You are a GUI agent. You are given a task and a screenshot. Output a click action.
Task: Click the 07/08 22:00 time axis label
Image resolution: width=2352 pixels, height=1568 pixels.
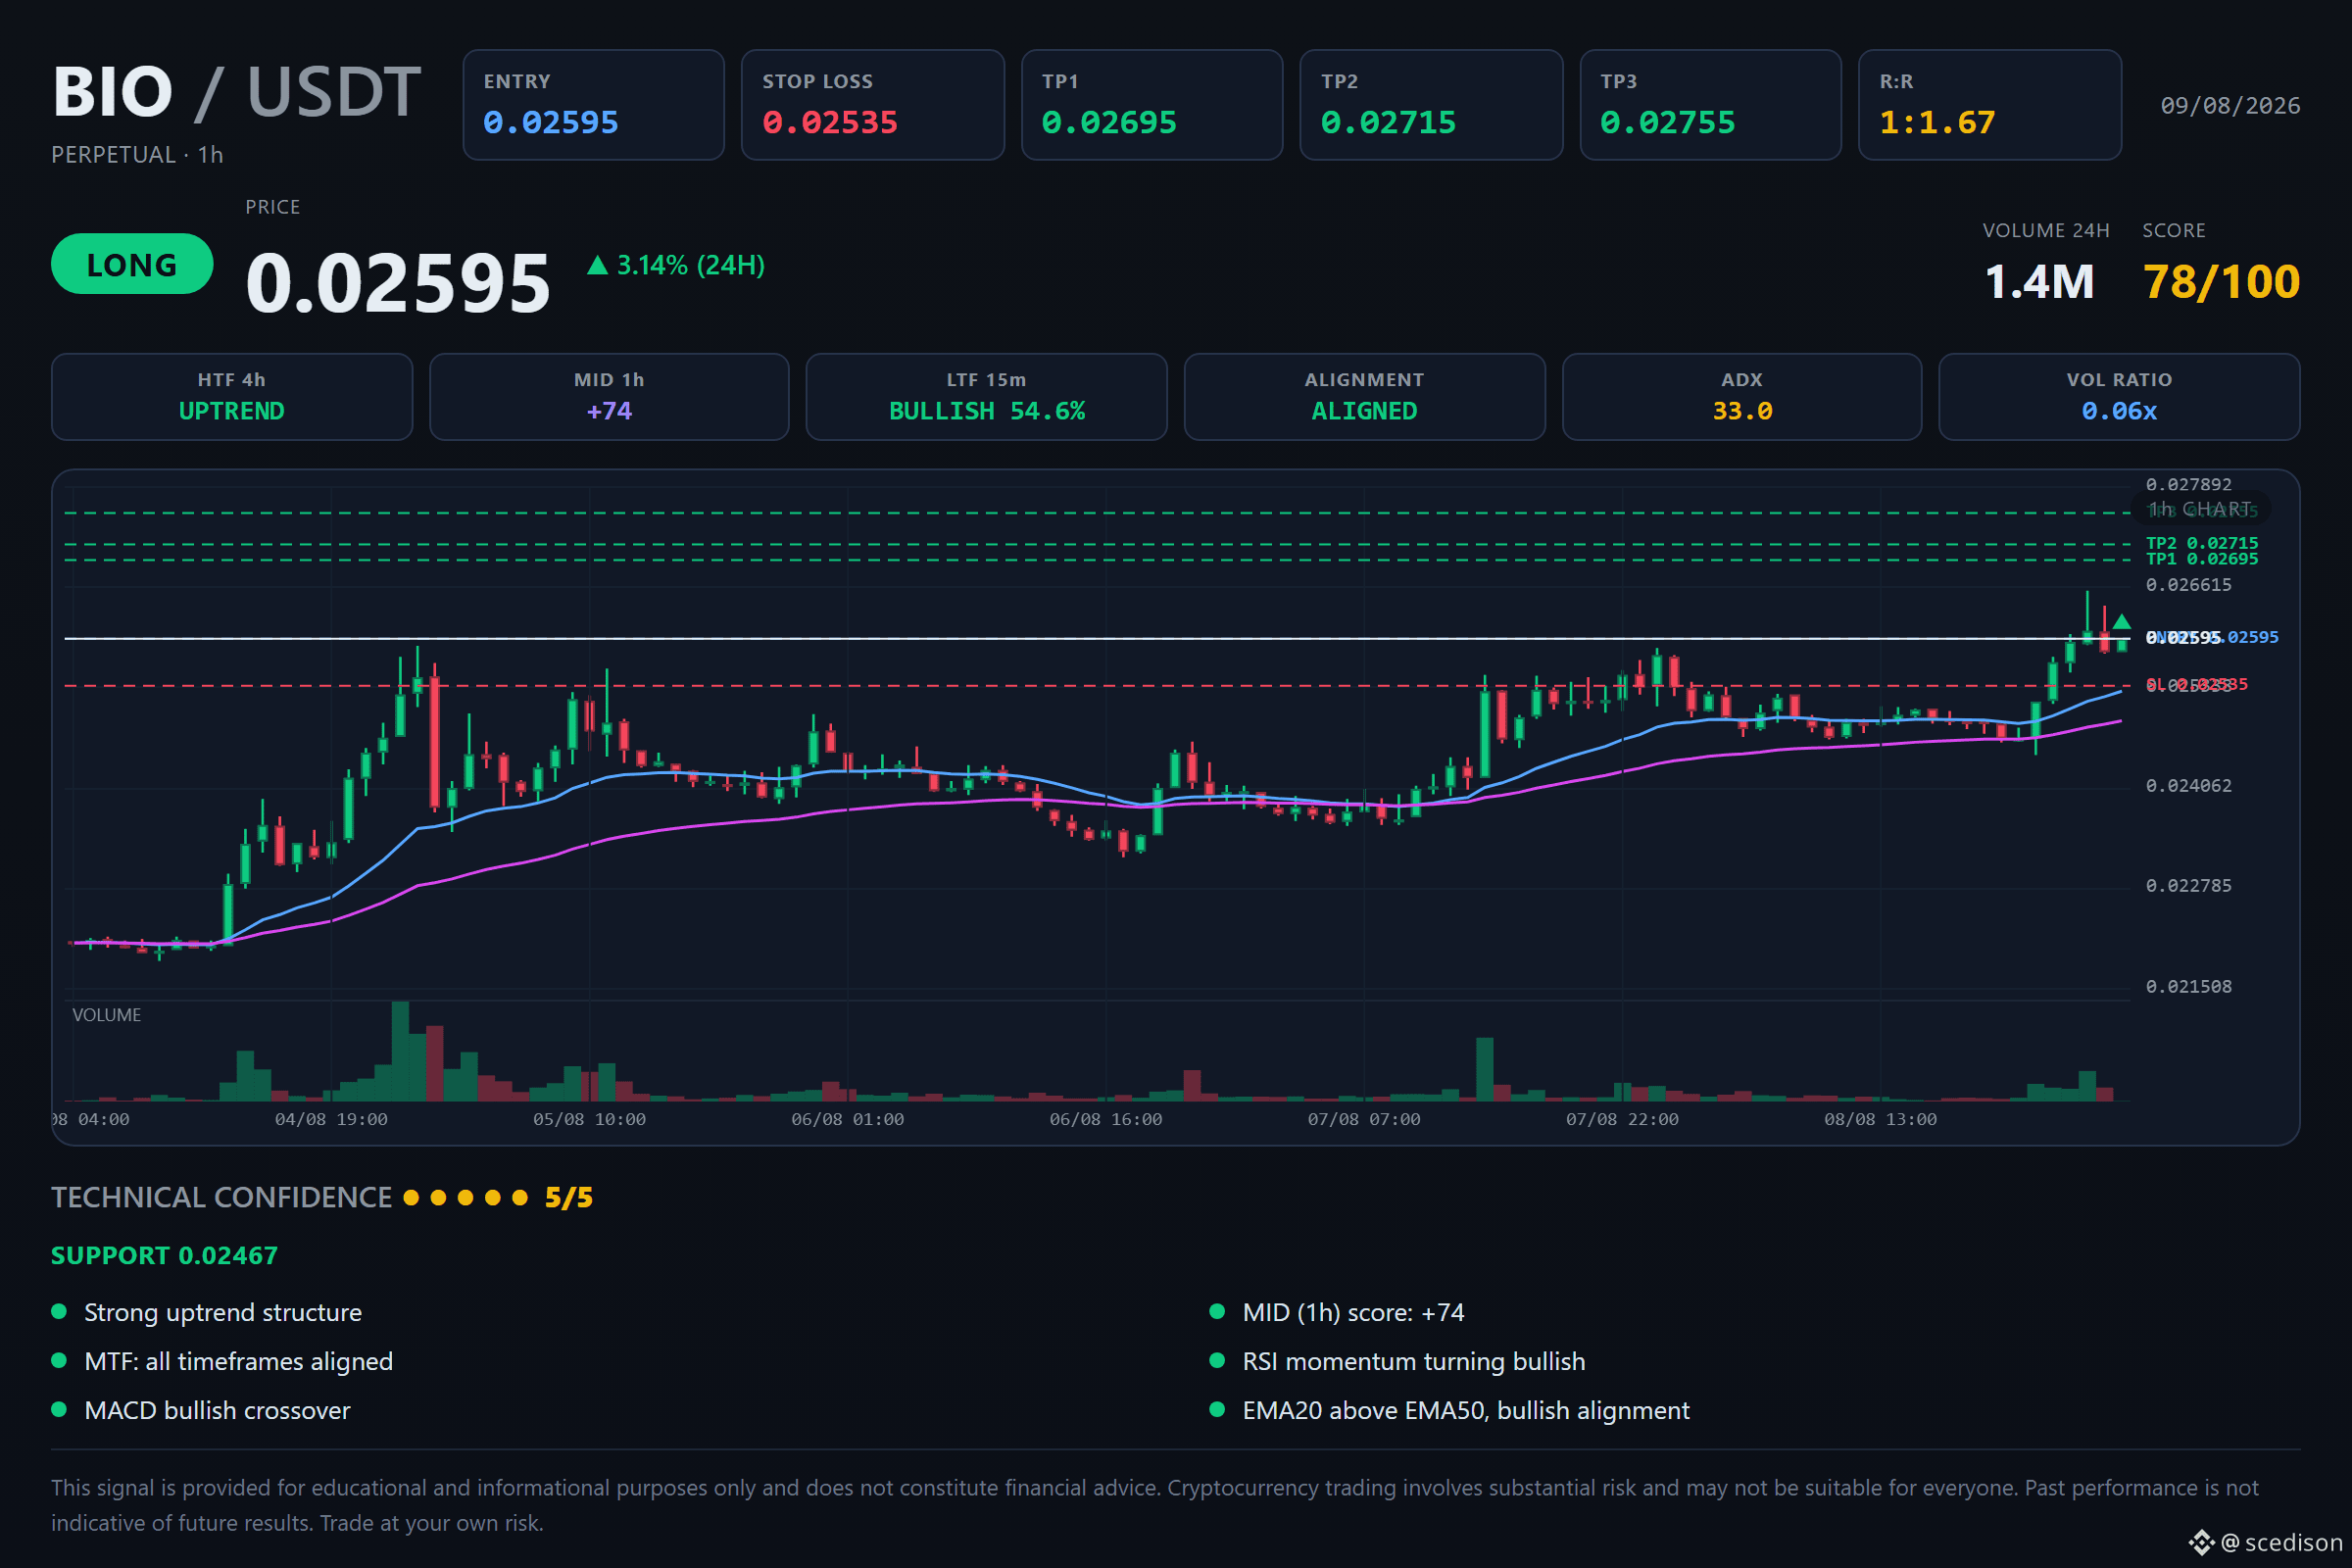1622,1120
